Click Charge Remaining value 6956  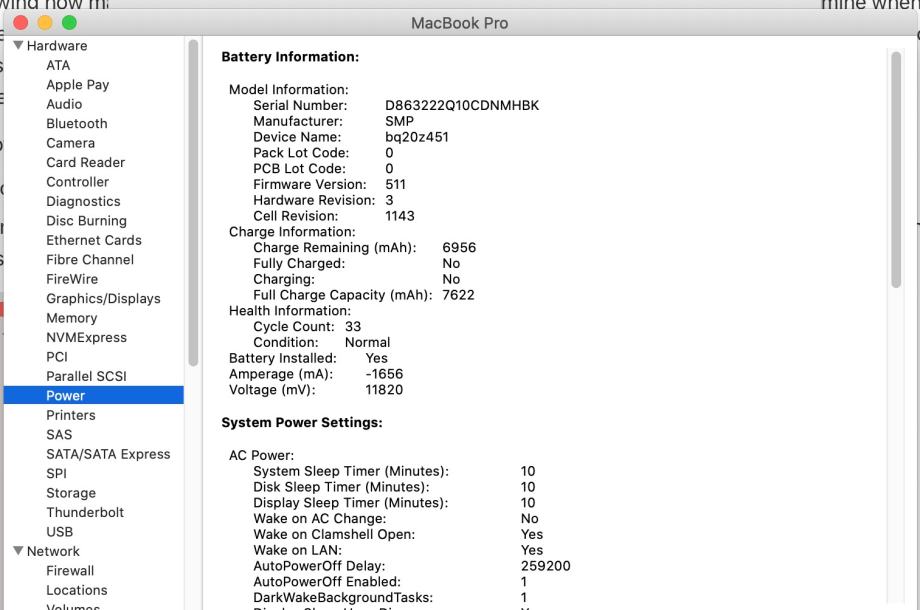(459, 248)
